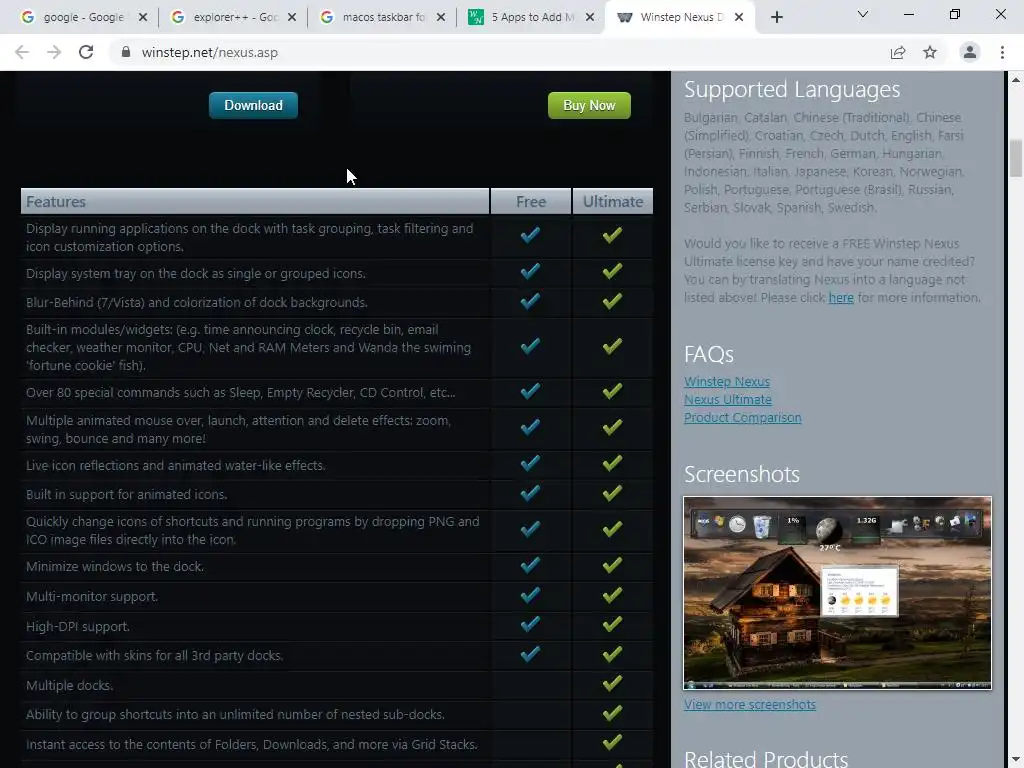The image size is (1024, 768).
Task: Click the Free checkmark for 'Display system tray' row
Action: coord(530,271)
